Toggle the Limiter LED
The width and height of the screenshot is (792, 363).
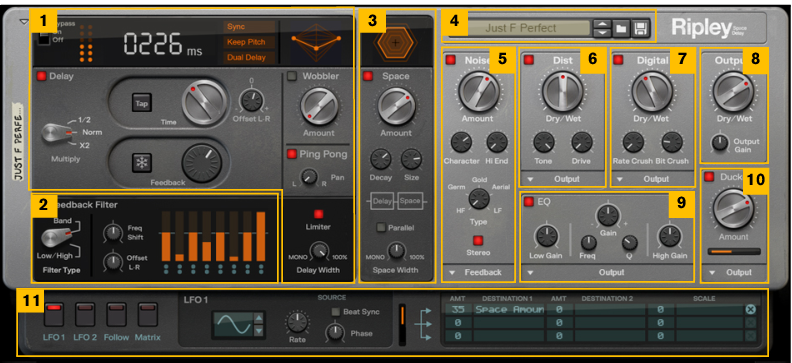click(318, 214)
